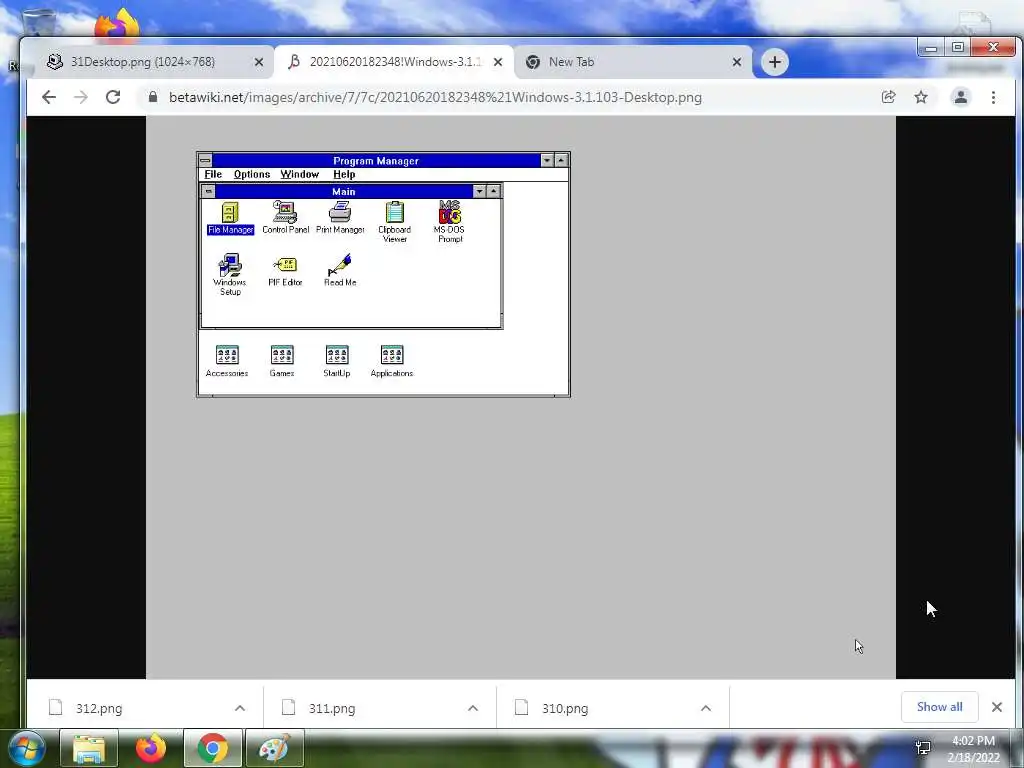Expand options chevron for 311.png download
Viewport: 1024px width, 768px height.
point(473,708)
